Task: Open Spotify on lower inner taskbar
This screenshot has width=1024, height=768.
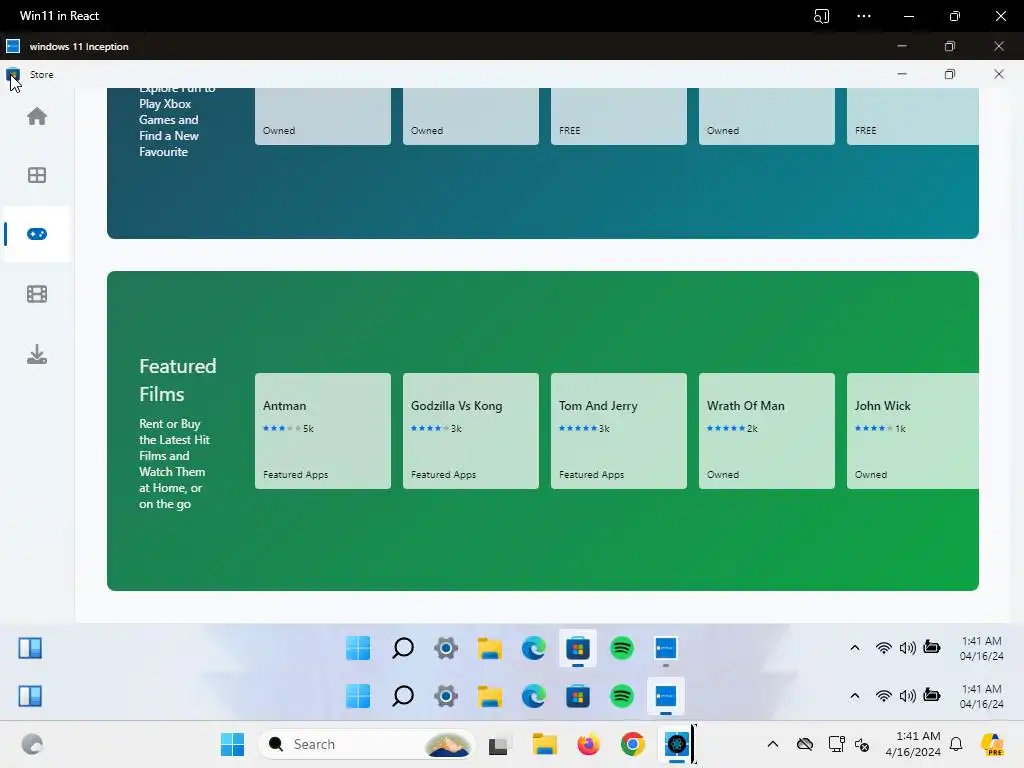Action: [x=622, y=696]
